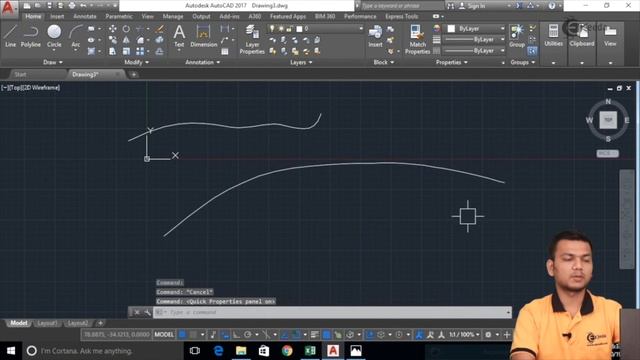
Task: Click the customization wrench on command line
Action: 147,313
